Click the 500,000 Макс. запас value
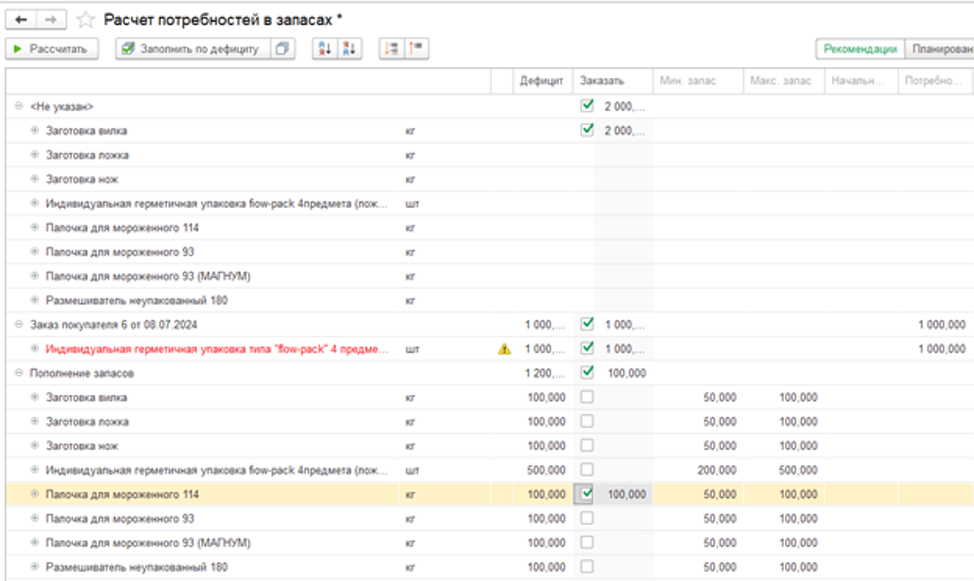Image resolution: width=974 pixels, height=581 pixels. [798, 470]
